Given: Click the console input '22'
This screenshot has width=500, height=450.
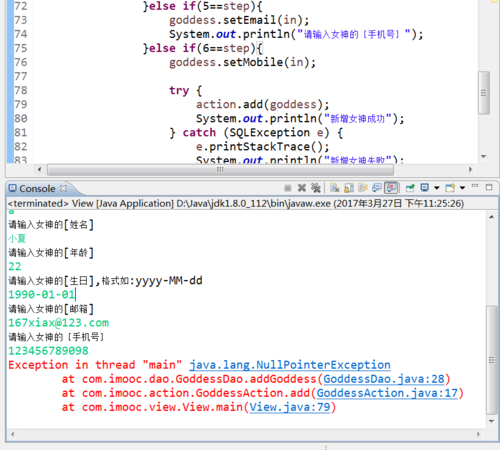Looking at the screenshot, I should click(15, 267).
